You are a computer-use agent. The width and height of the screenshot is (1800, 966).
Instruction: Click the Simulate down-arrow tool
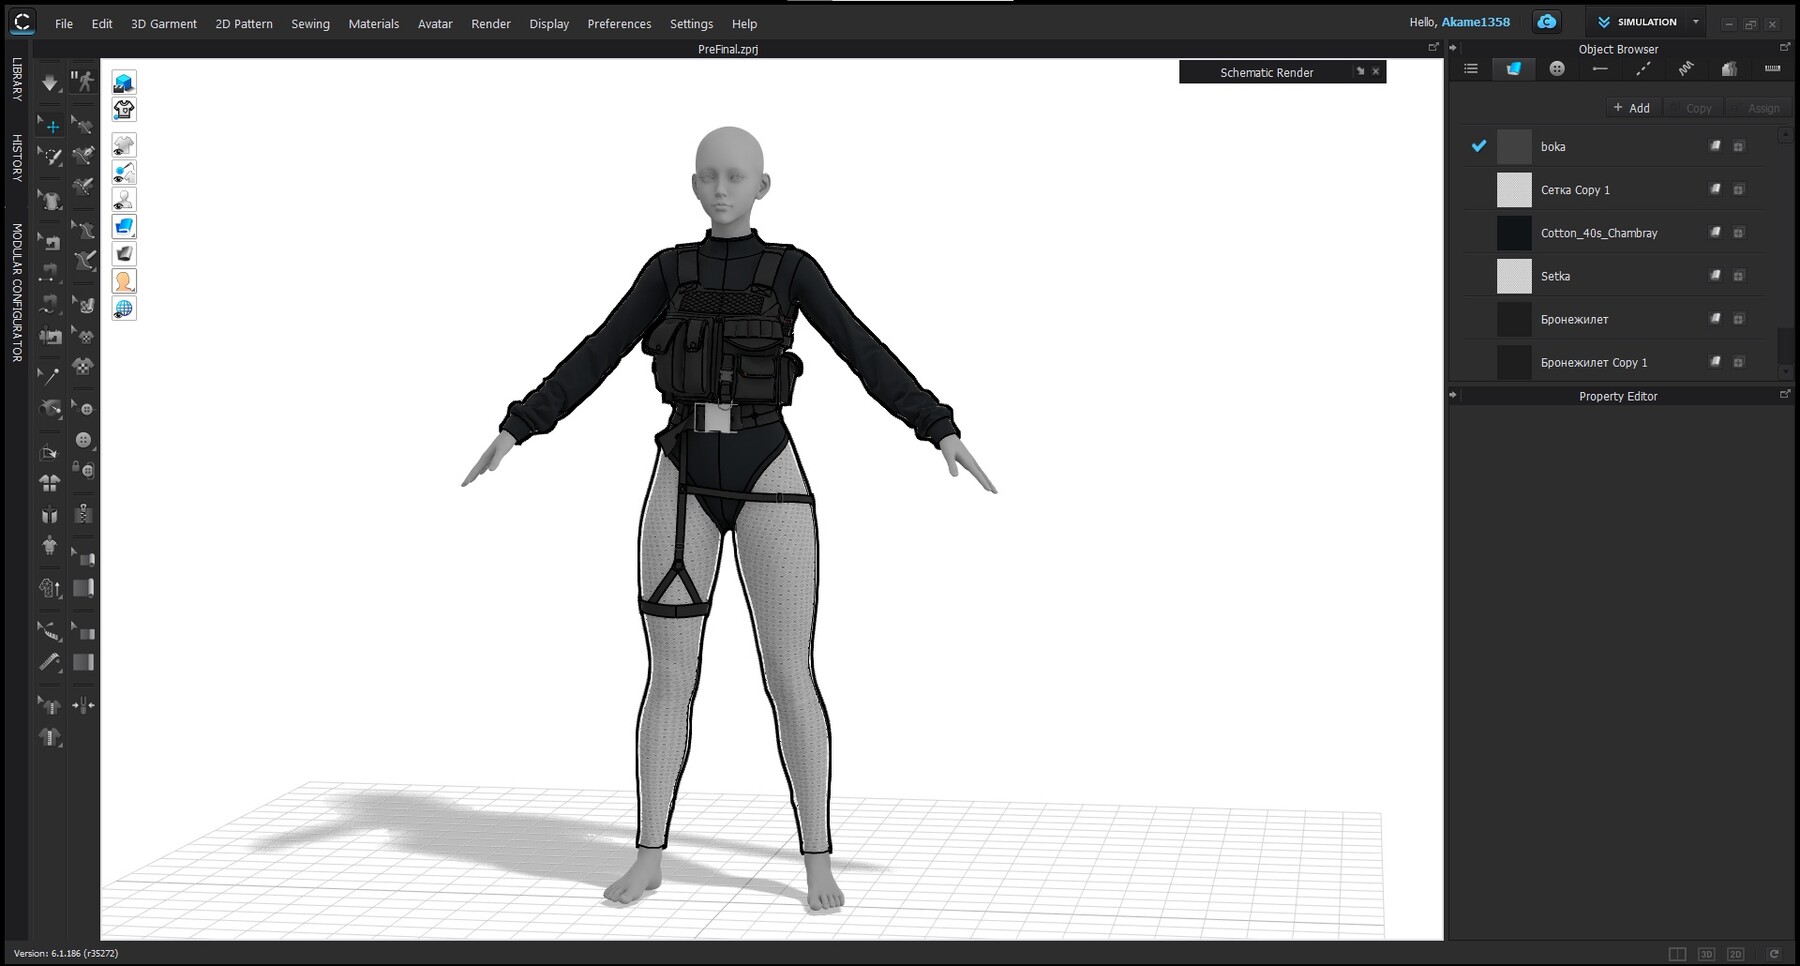tap(50, 82)
